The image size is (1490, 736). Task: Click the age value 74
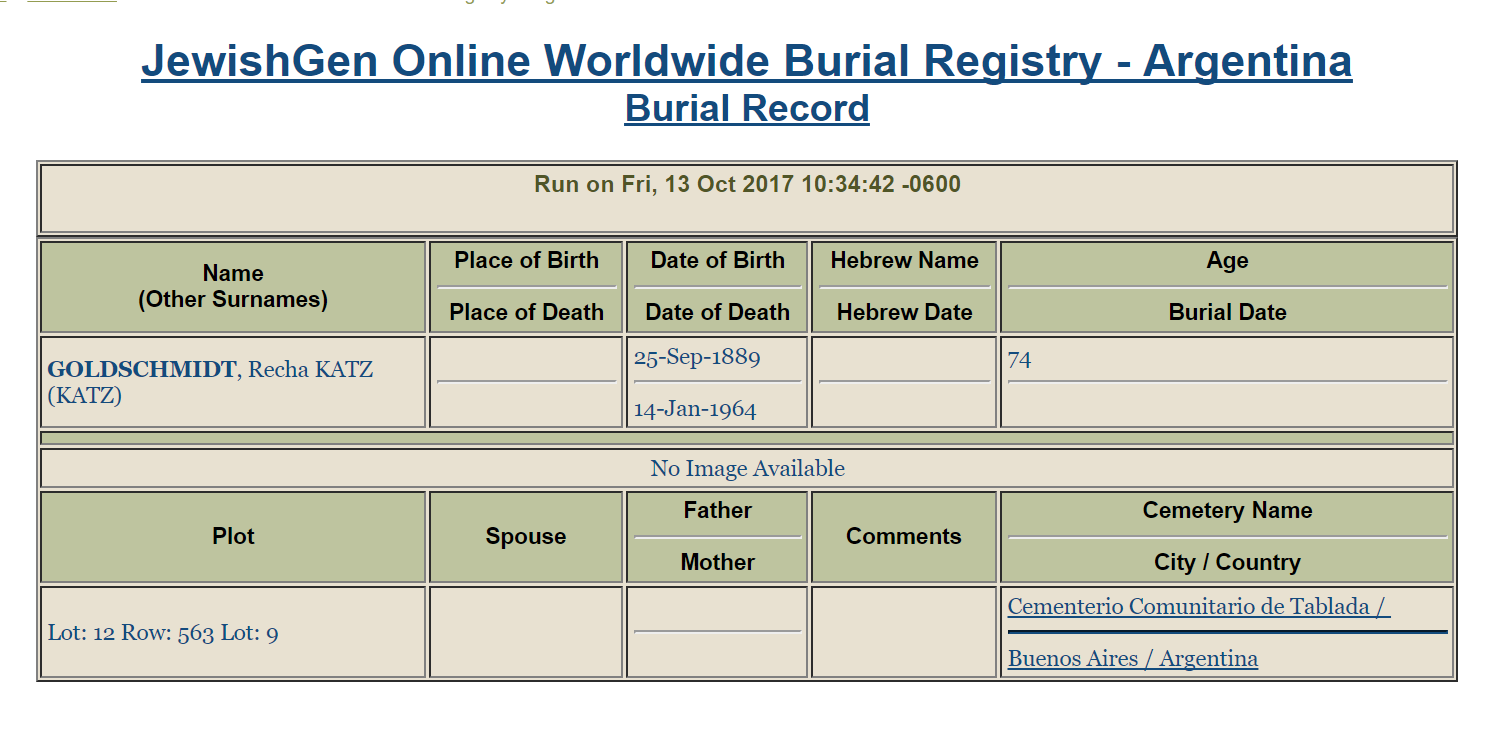[1019, 359]
